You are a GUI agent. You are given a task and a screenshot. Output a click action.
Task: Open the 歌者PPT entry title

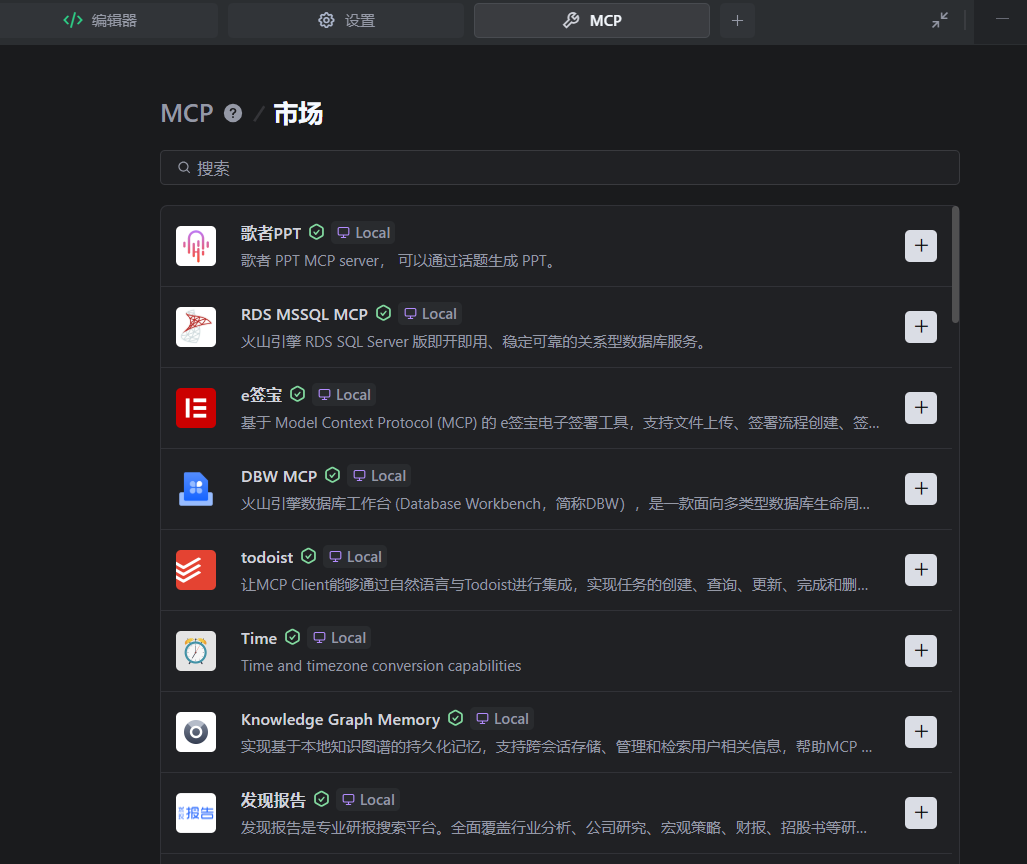tap(271, 233)
